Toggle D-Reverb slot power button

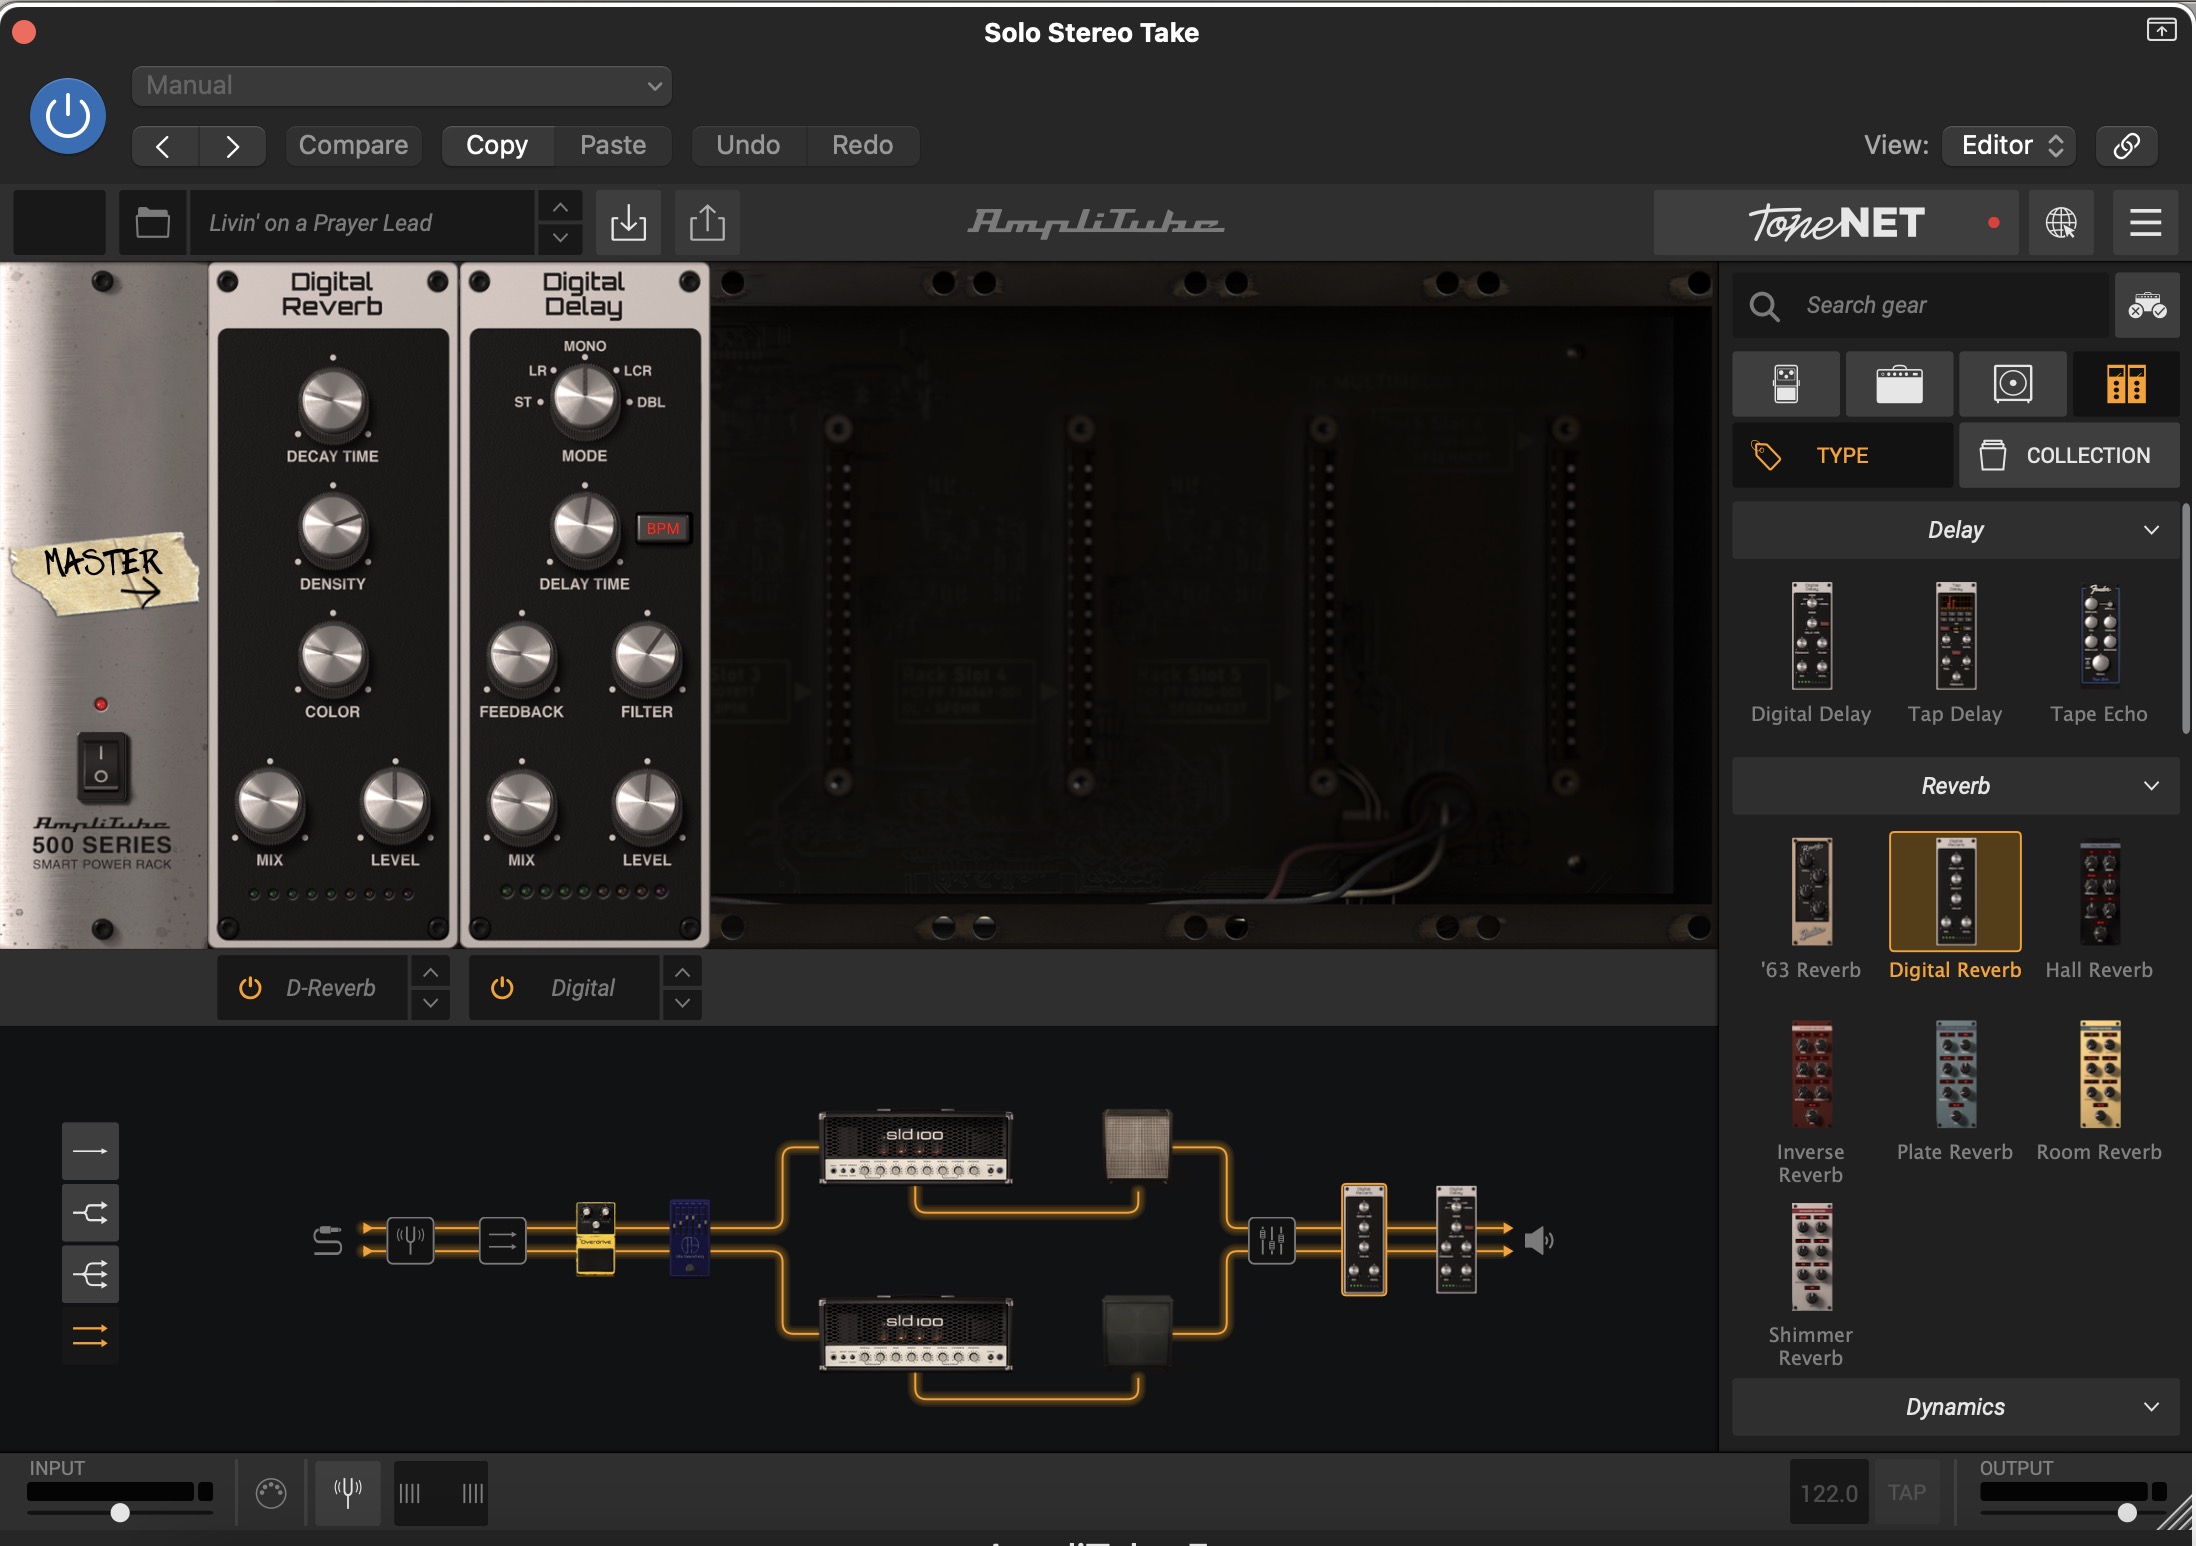250,988
